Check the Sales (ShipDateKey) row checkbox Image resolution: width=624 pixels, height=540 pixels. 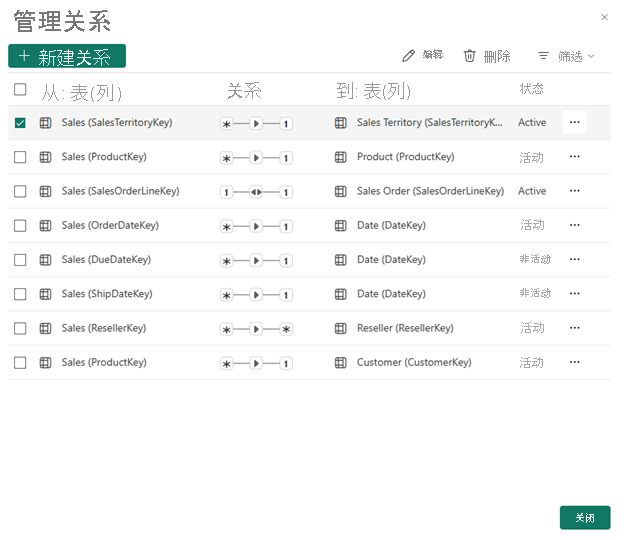[20, 294]
